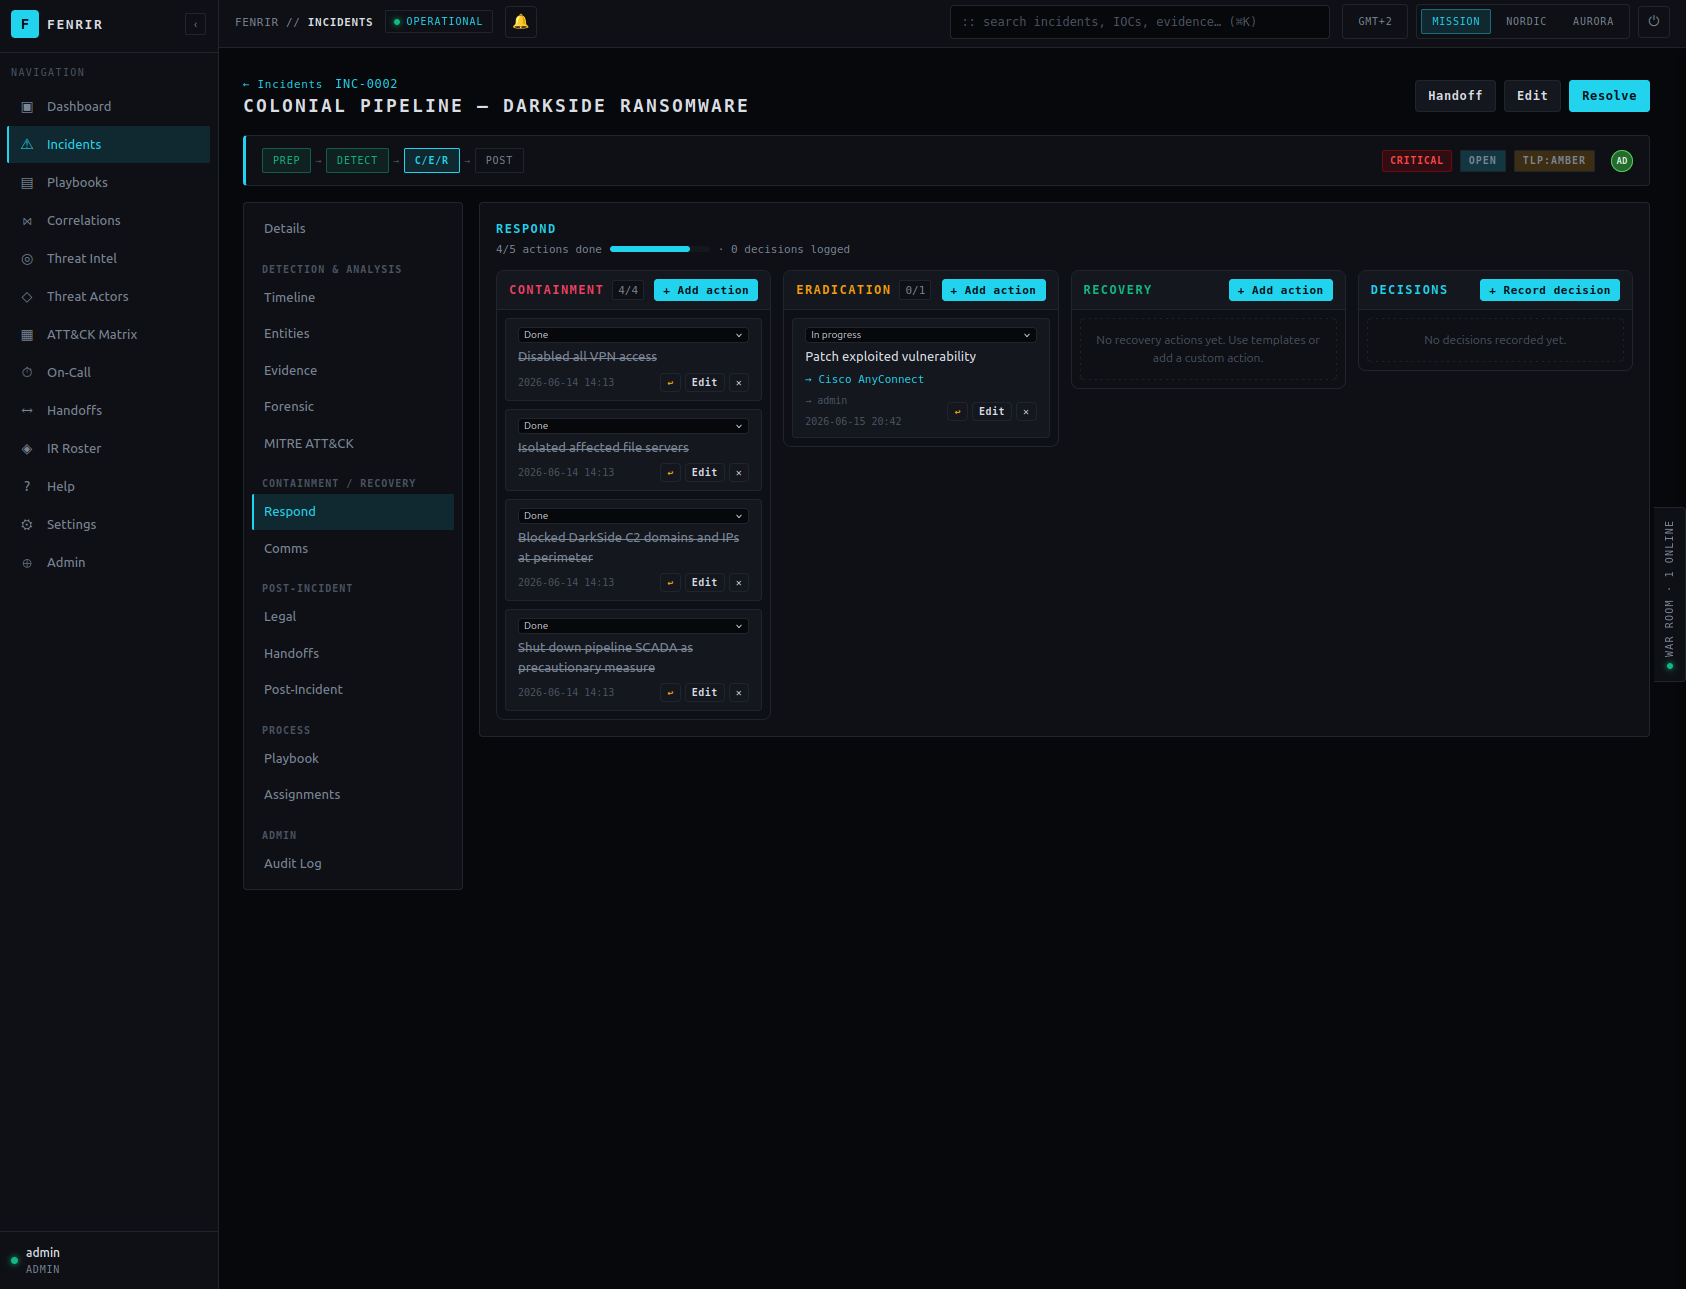Open Settings in the sidebar
Viewport: 1686px width, 1289px height.
coord(109,524)
